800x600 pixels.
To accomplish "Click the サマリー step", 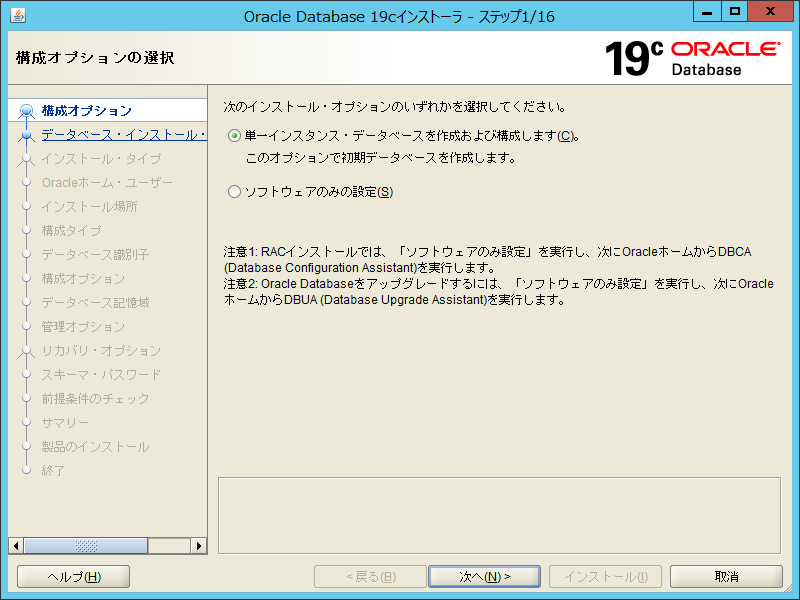I will (65, 422).
